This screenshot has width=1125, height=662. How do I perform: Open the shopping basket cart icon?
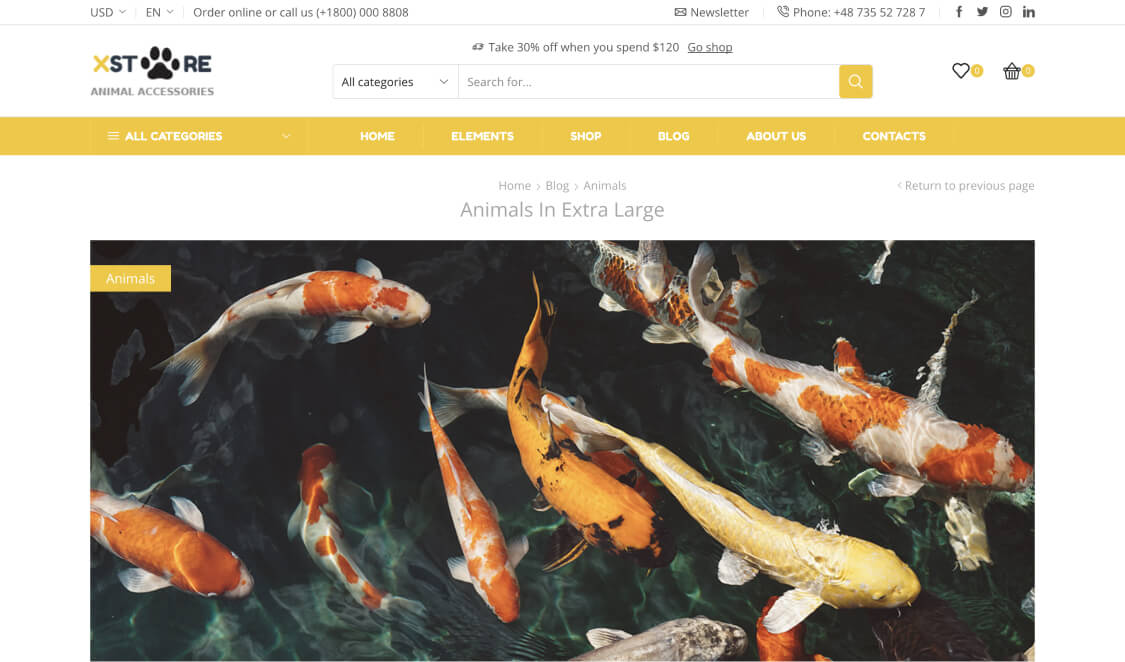pyautogui.click(x=1012, y=71)
